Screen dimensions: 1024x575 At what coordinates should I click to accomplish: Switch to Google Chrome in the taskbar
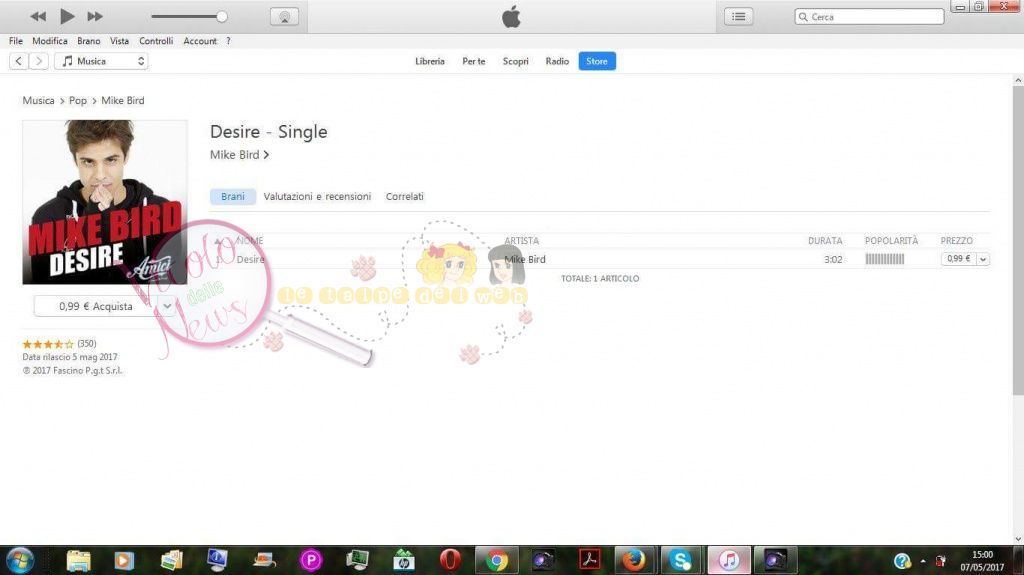click(497, 561)
